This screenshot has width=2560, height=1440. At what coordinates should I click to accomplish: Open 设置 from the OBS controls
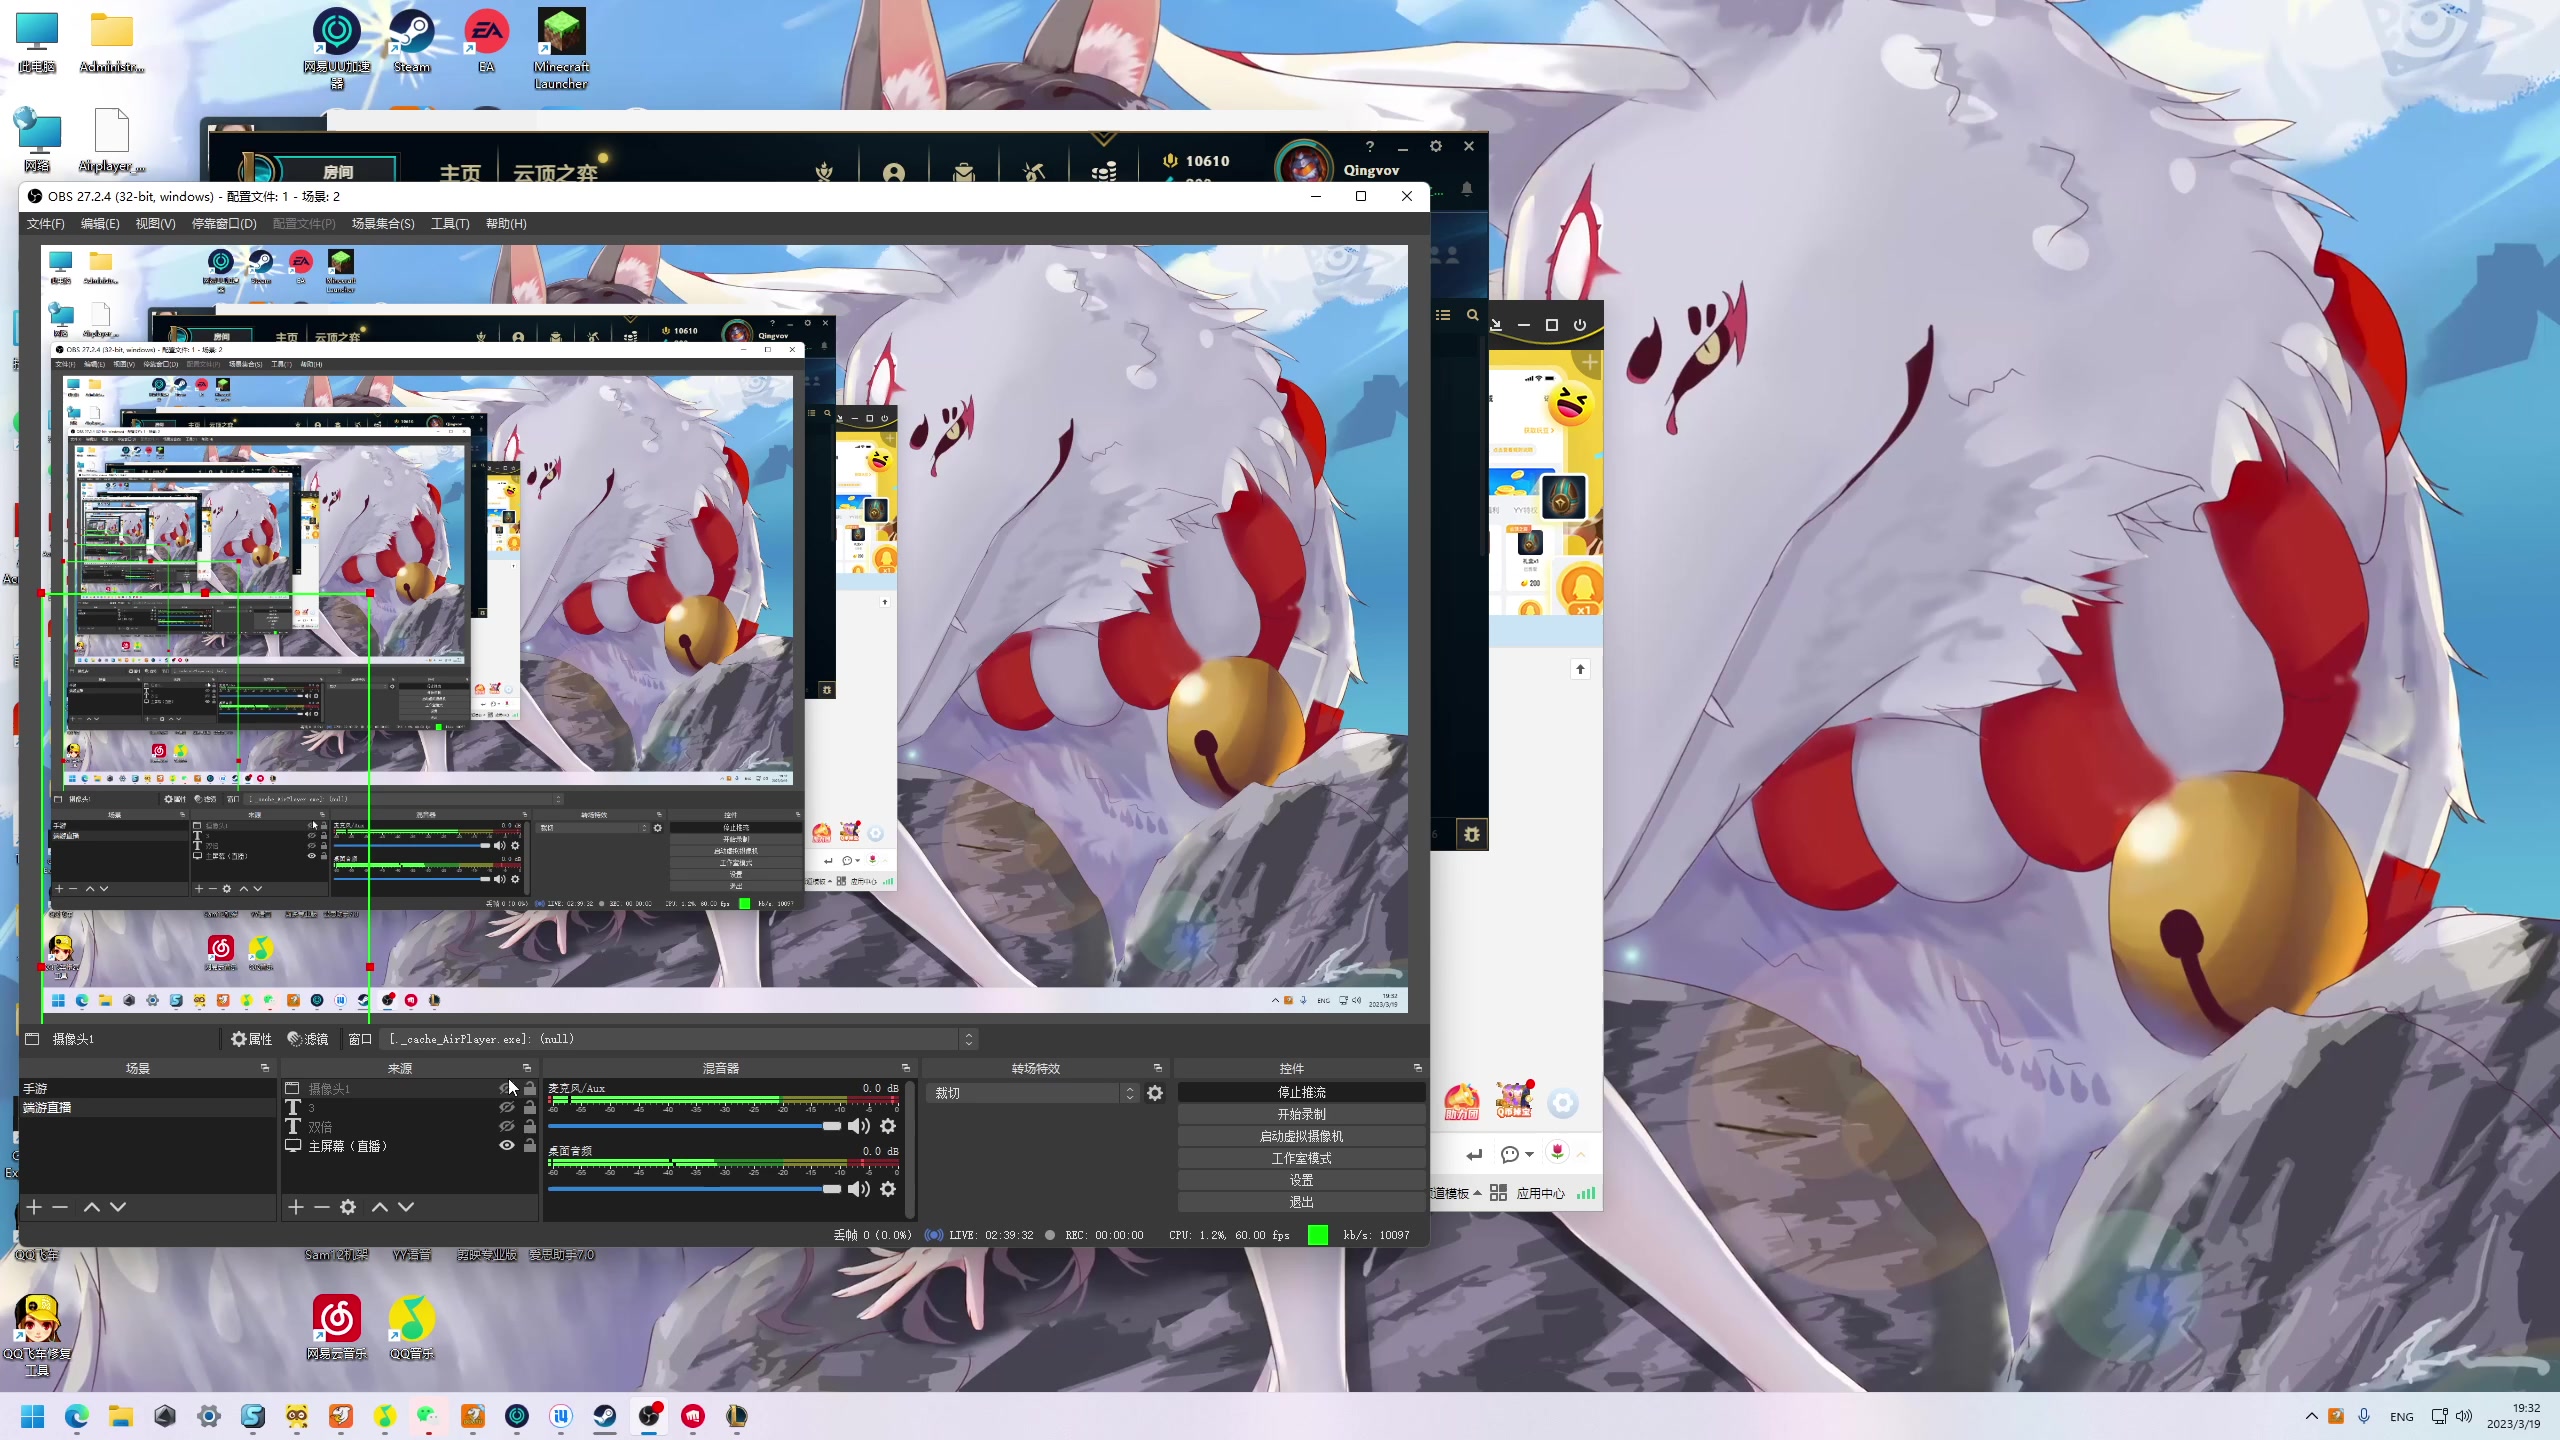(1301, 1180)
